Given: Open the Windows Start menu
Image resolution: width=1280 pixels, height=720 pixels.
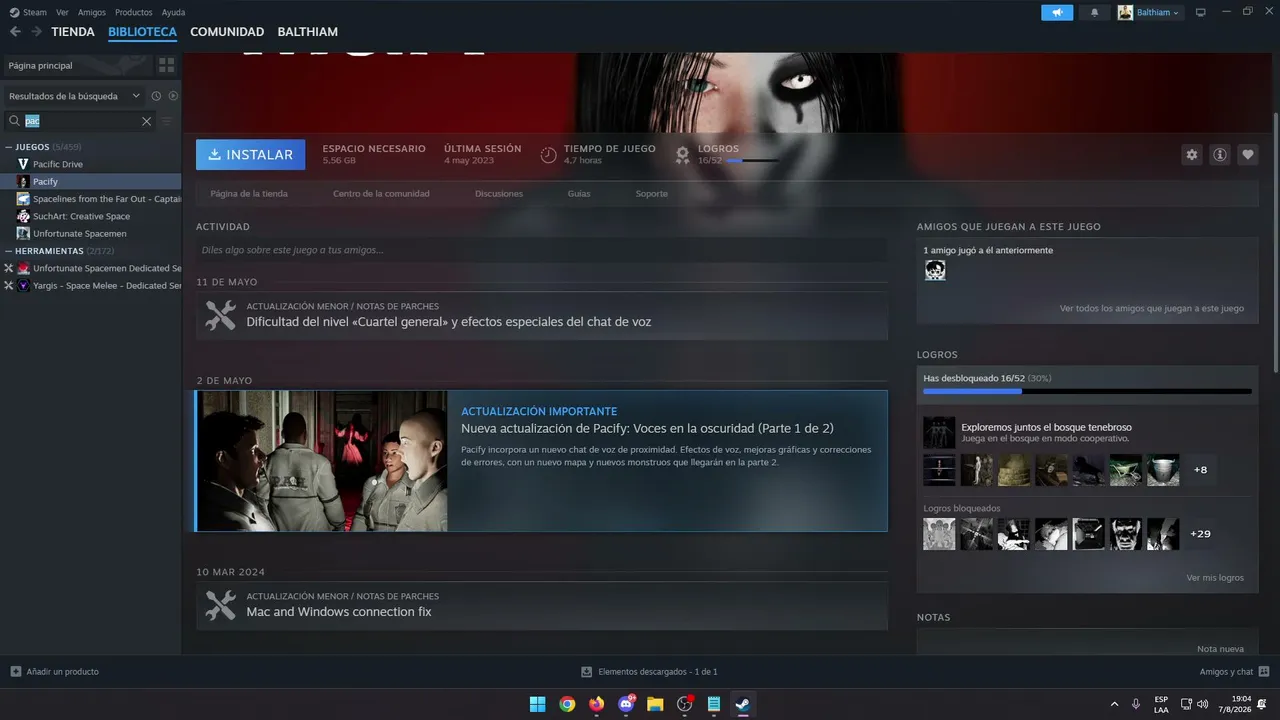Looking at the screenshot, I should [537, 704].
